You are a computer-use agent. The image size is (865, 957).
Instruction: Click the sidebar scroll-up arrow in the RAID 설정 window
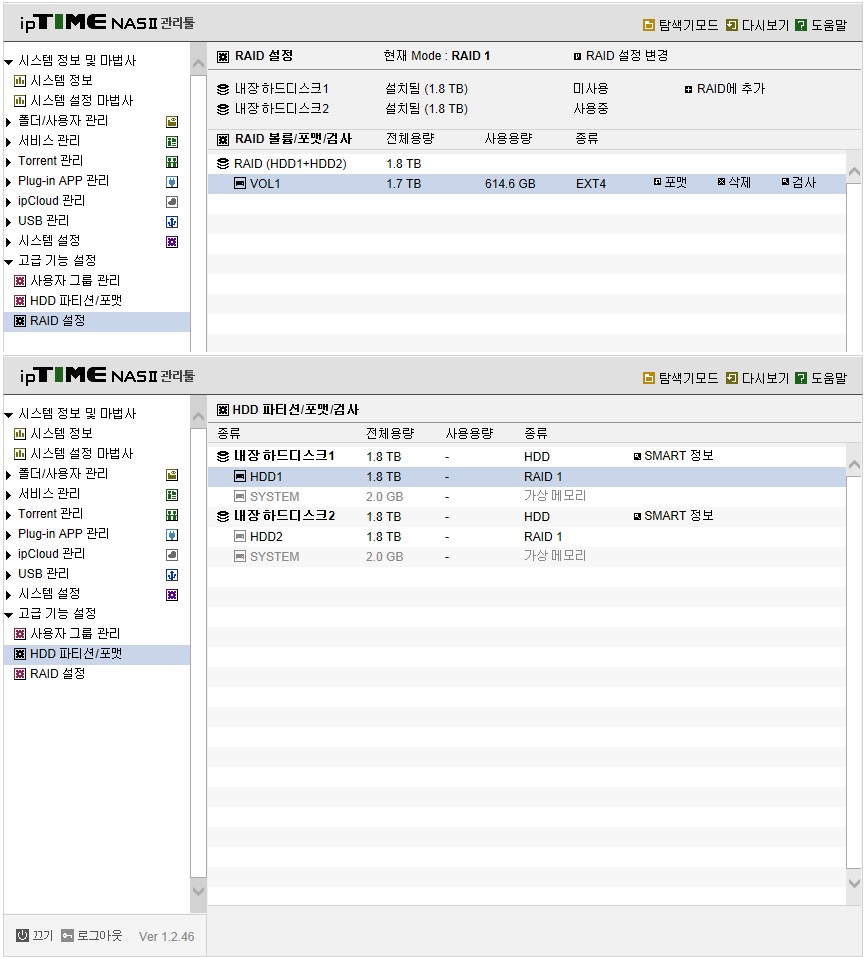[198, 63]
